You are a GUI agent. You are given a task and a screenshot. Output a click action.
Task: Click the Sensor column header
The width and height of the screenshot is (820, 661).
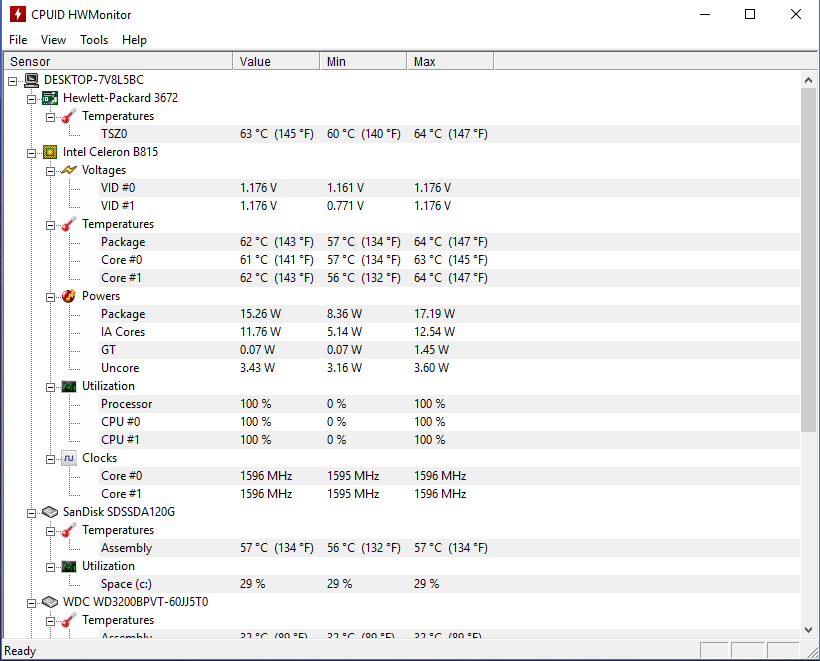tap(118, 61)
